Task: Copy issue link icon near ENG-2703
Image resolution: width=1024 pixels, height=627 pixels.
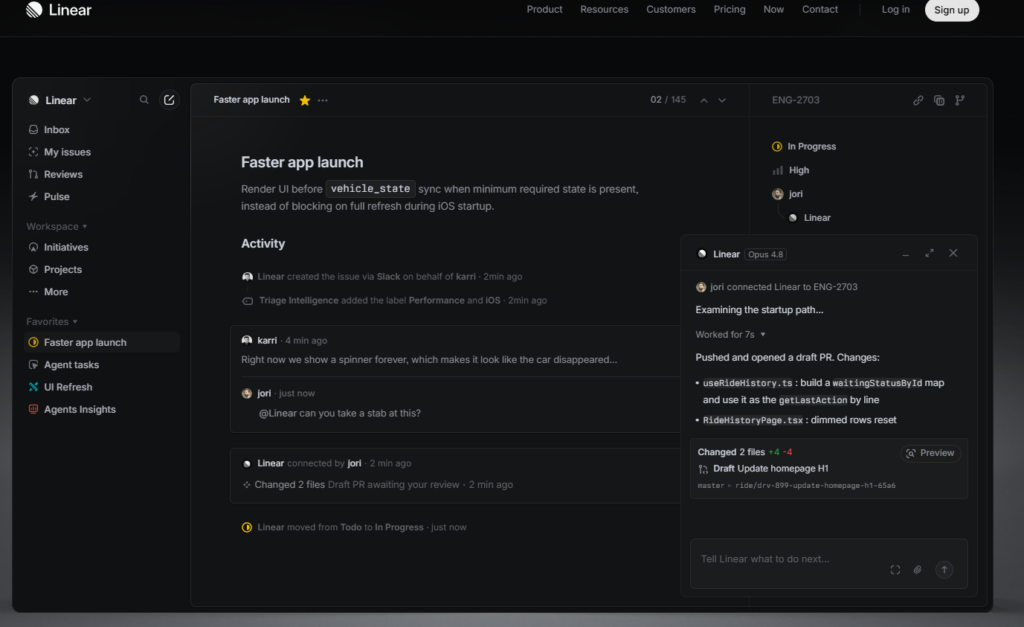Action: pos(918,101)
